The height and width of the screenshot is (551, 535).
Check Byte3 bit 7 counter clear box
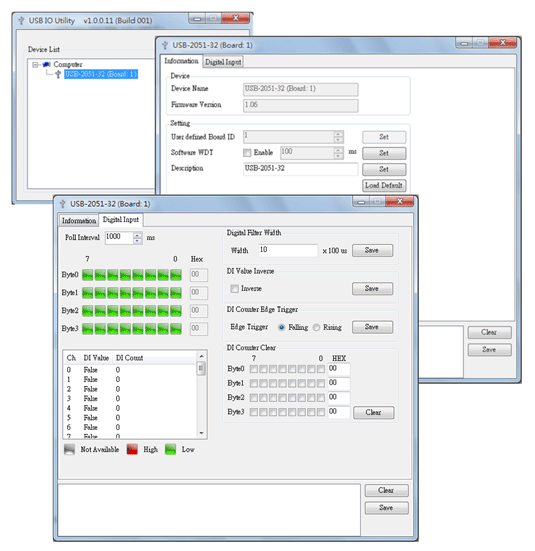pos(253,413)
